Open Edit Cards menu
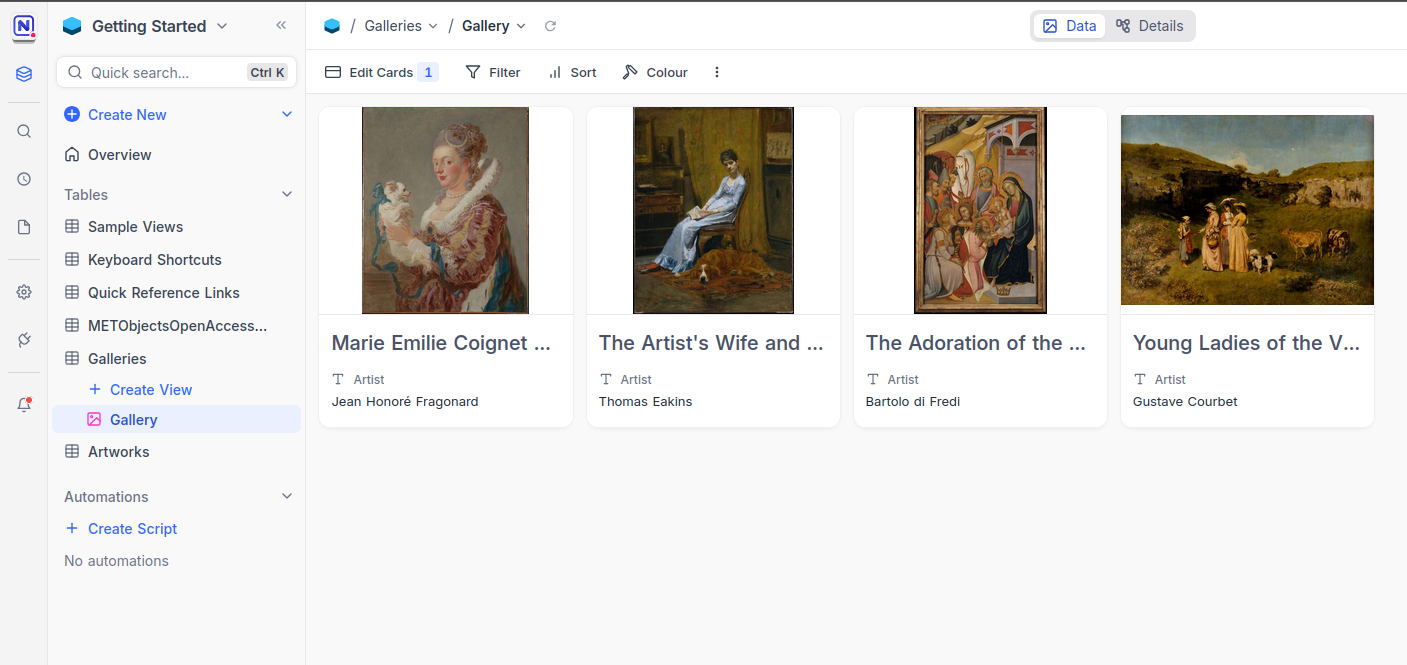This screenshot has width=1407, height=665. [381, 72]
